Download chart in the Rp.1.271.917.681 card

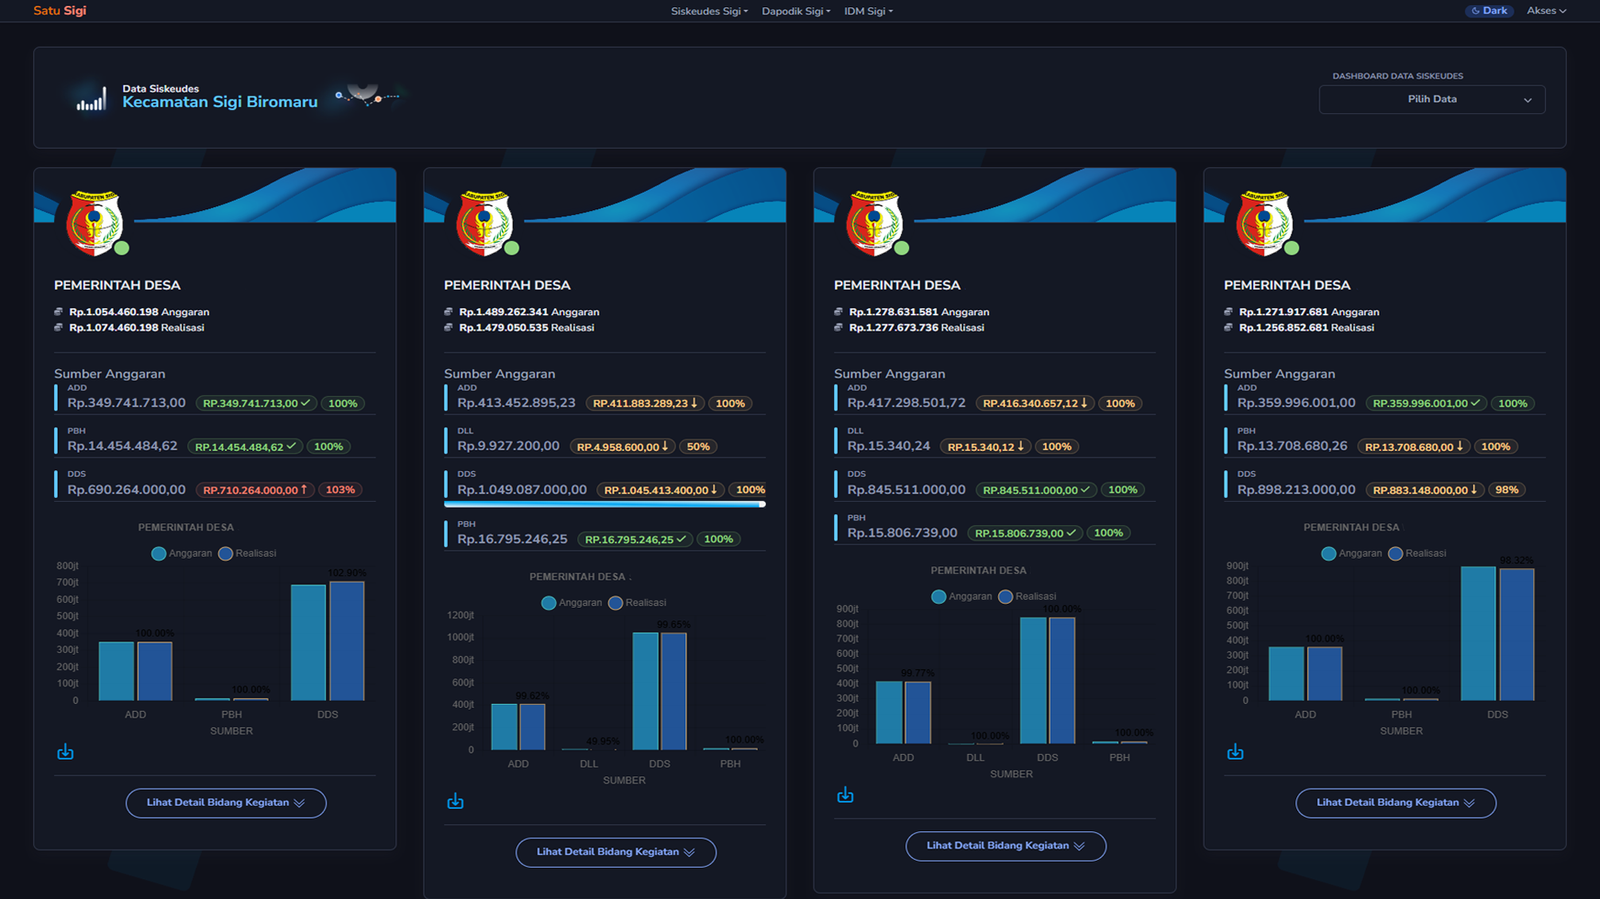[1235, 752]
